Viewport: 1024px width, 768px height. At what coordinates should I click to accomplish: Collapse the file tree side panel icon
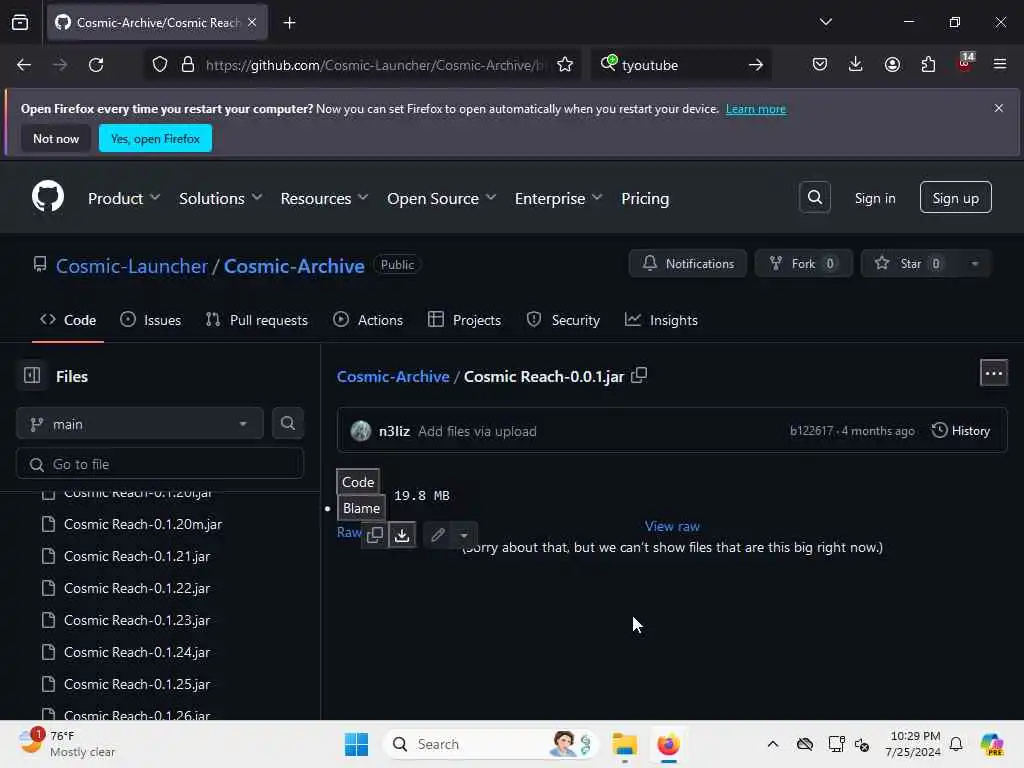tap(32, 376)
